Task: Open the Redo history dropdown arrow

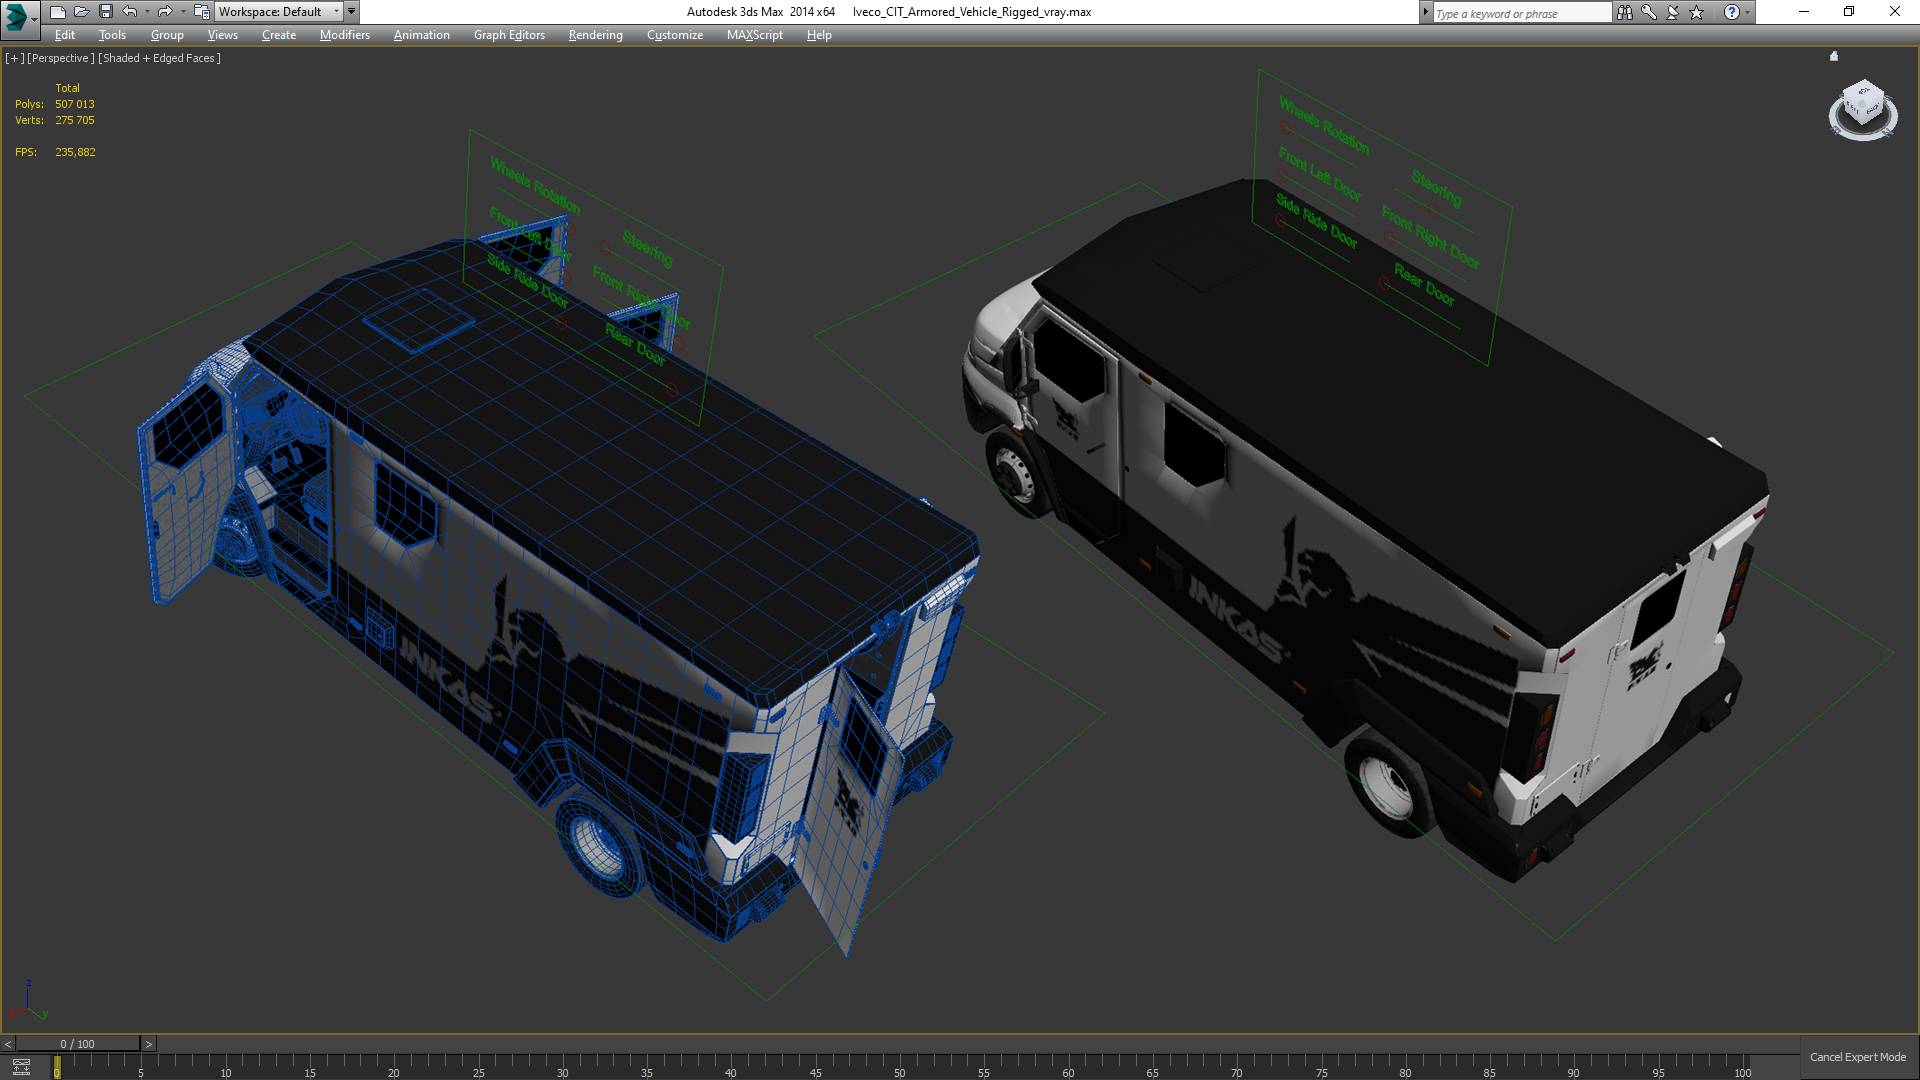Action: coord(183,12)
